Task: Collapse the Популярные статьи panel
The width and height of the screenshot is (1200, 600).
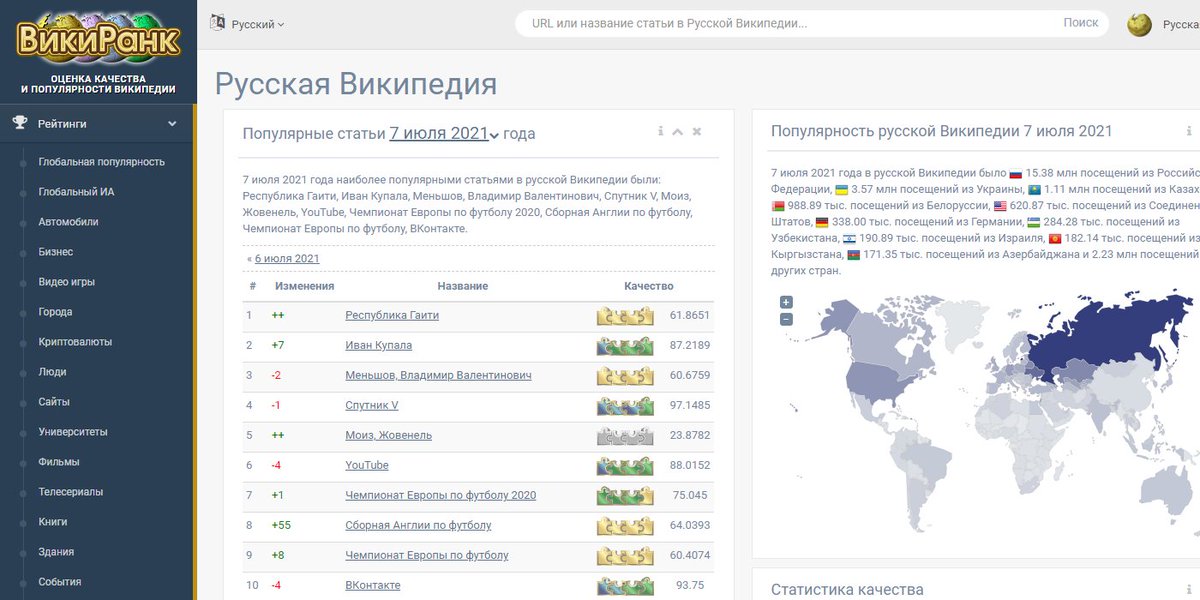Action: (x=677, y=132)
